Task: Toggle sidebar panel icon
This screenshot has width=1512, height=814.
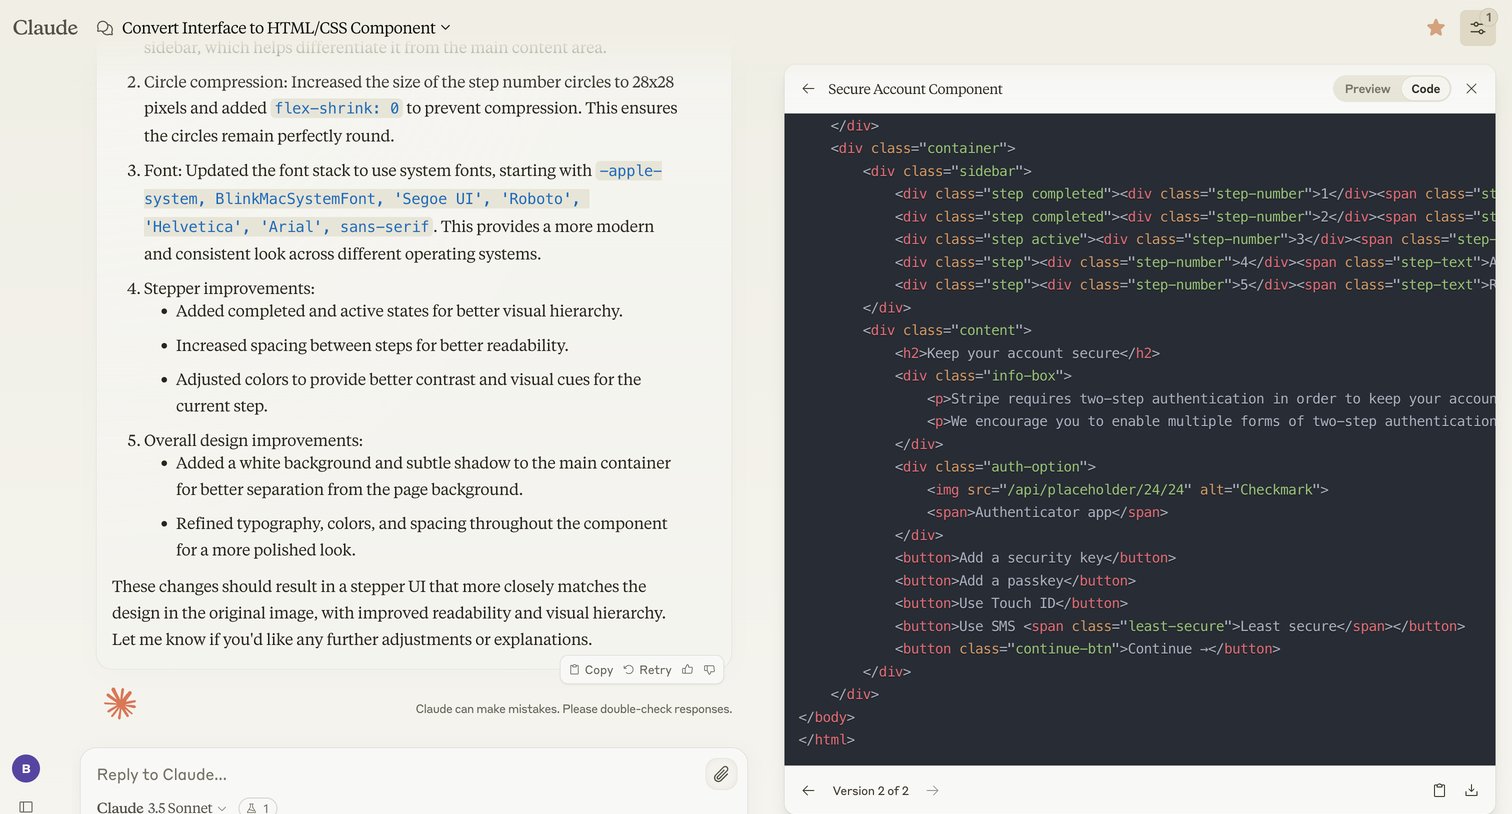Action: tap(26, 806)
